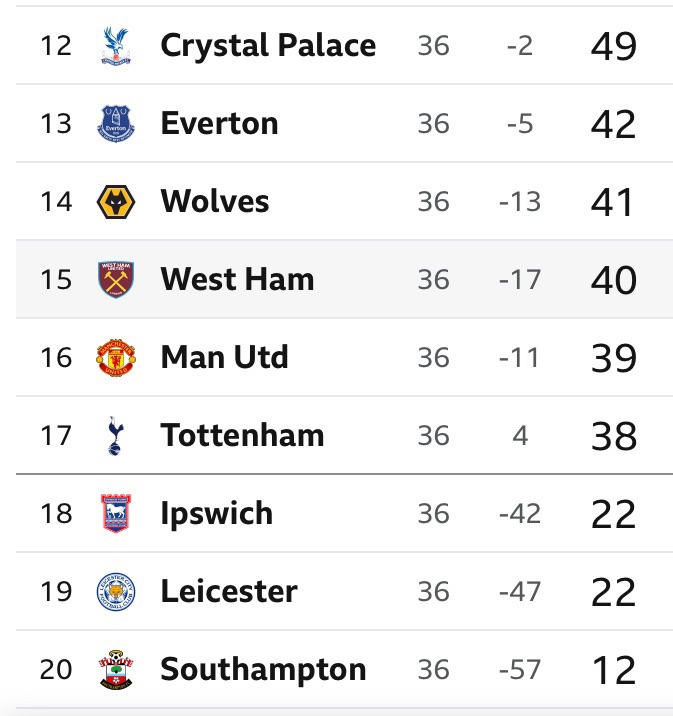
Task: Click the Crystal Palace club crest
Action: point(115,46)
